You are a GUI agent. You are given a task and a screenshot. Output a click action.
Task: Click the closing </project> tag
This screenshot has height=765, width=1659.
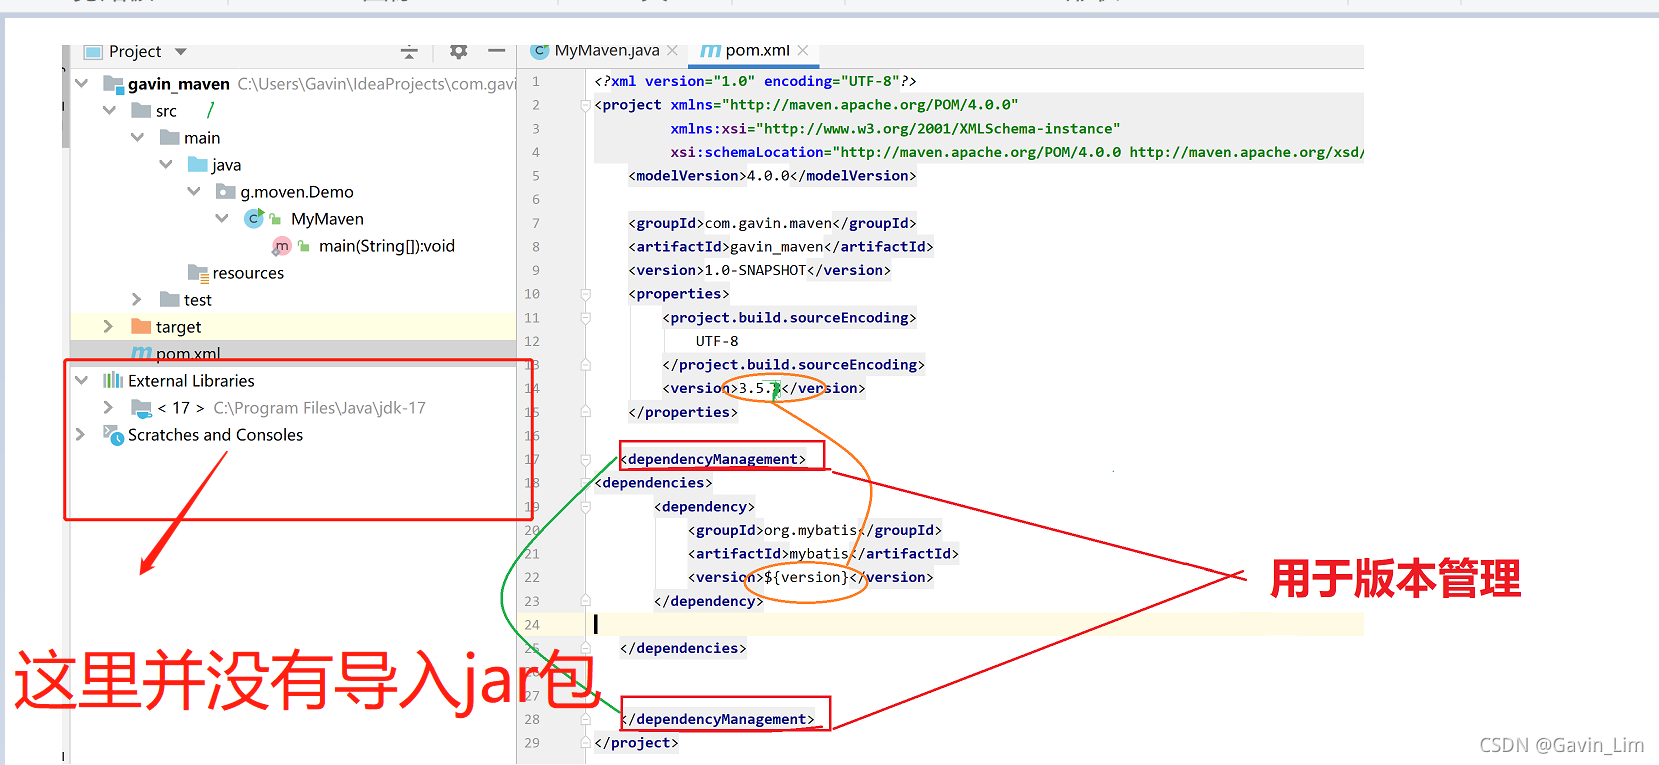636,743
